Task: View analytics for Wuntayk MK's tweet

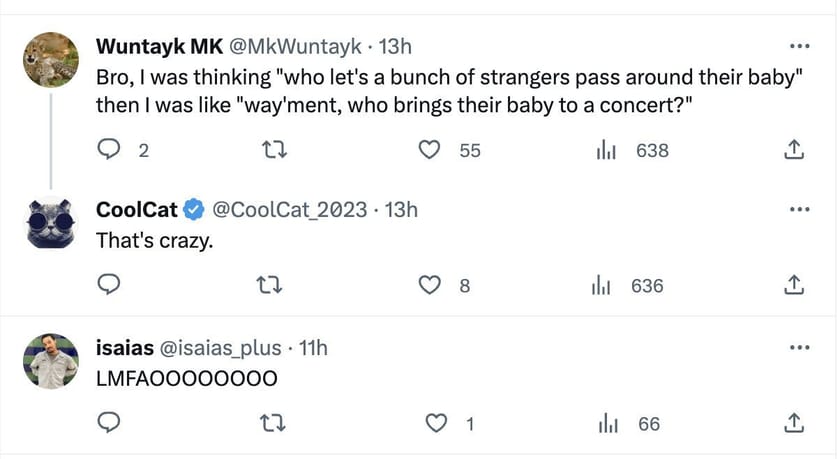Action: coord(604,150)
